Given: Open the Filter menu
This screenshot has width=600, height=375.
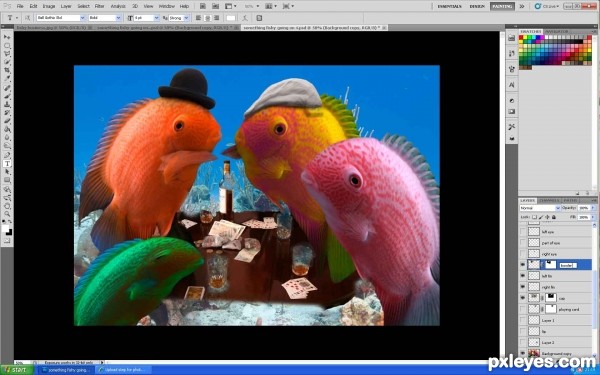Looking at the screenshot, I should [x=99, y=6].
